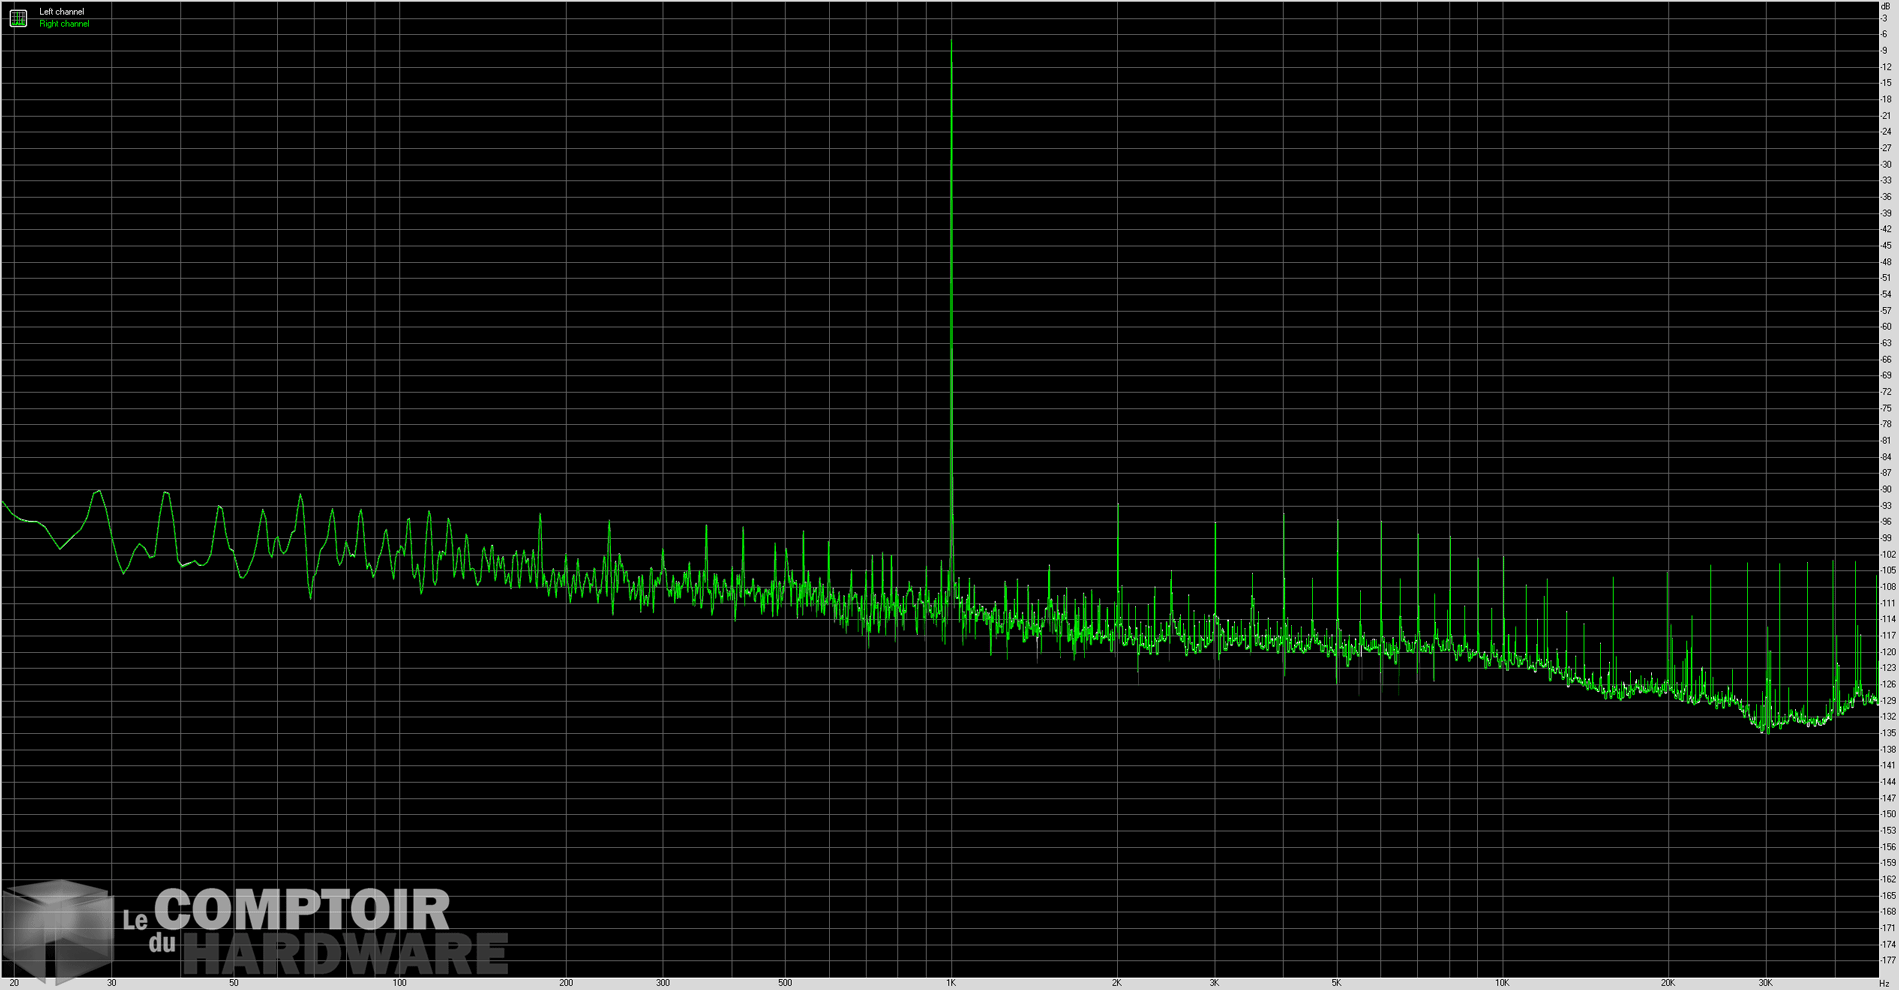Click the 30 label on frequency axis

click(111, 983)
